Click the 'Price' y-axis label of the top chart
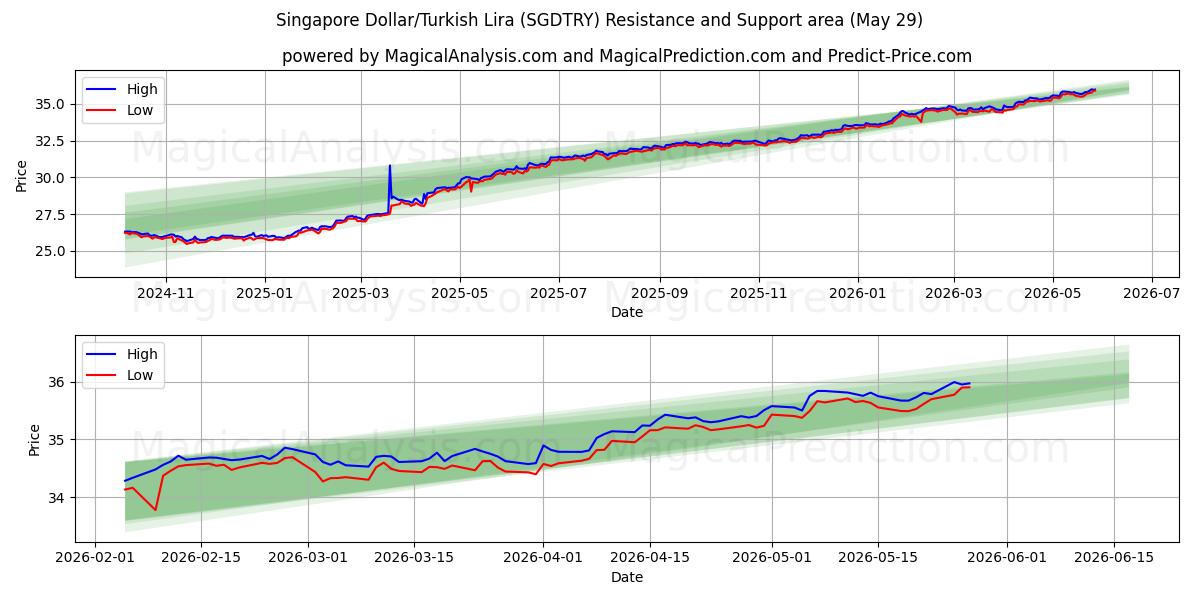Viewport: 1200px width, 600px height. pos(22,175)
